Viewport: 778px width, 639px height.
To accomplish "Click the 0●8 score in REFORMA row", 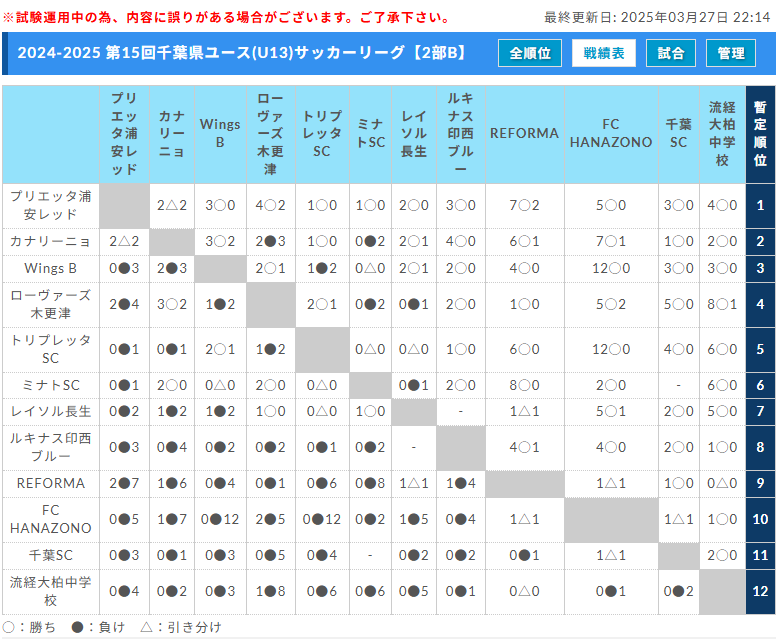I will point(371,484).
